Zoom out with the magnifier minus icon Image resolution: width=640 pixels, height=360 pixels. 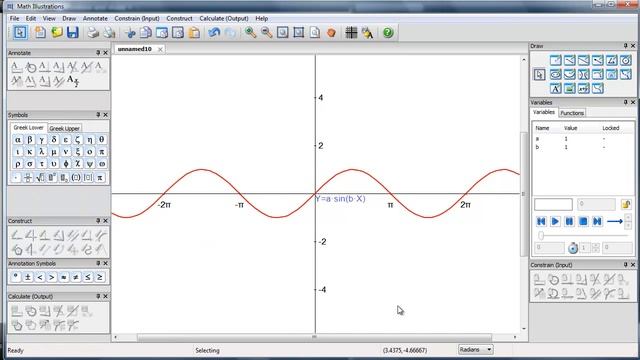point(267,32)
